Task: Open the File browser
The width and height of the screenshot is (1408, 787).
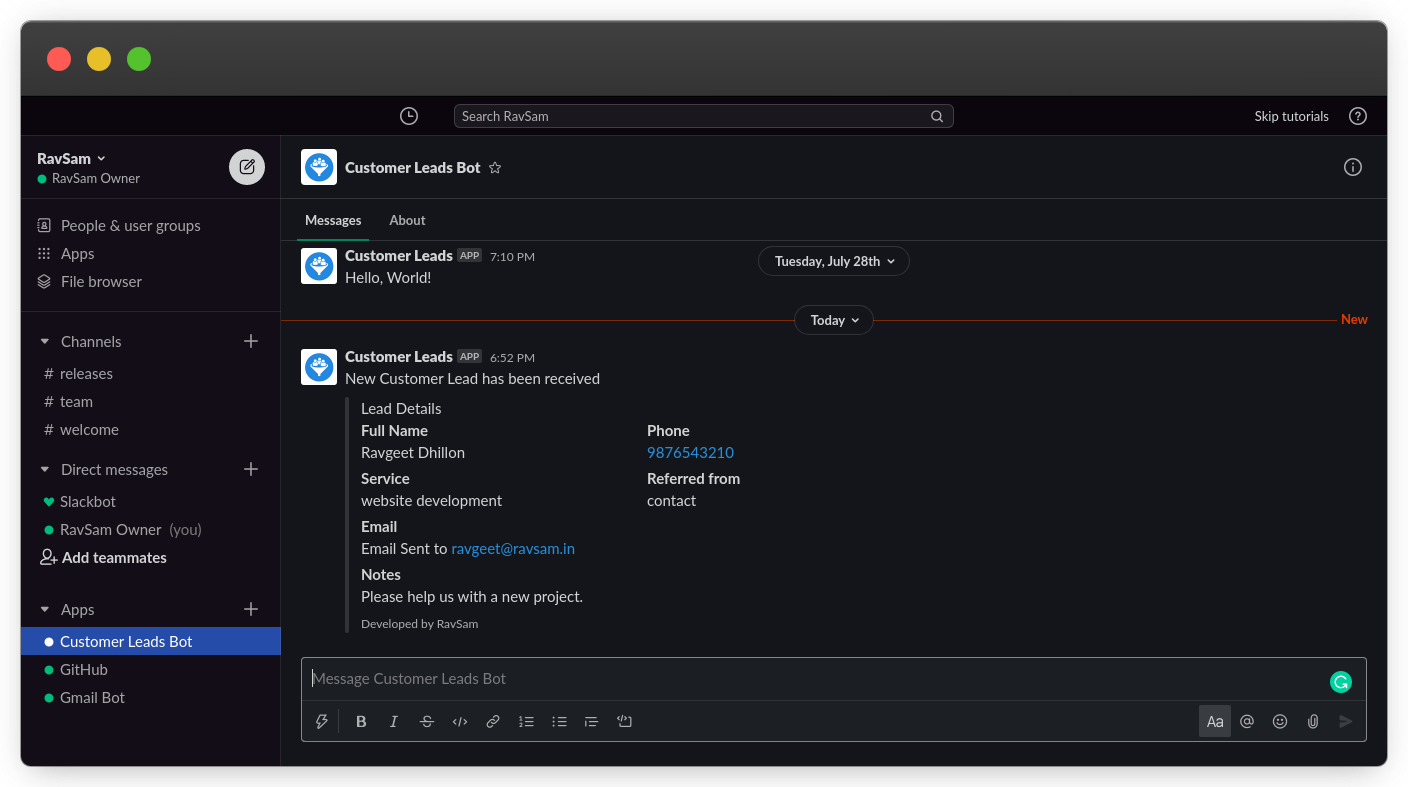Action: tap(100, 281)
